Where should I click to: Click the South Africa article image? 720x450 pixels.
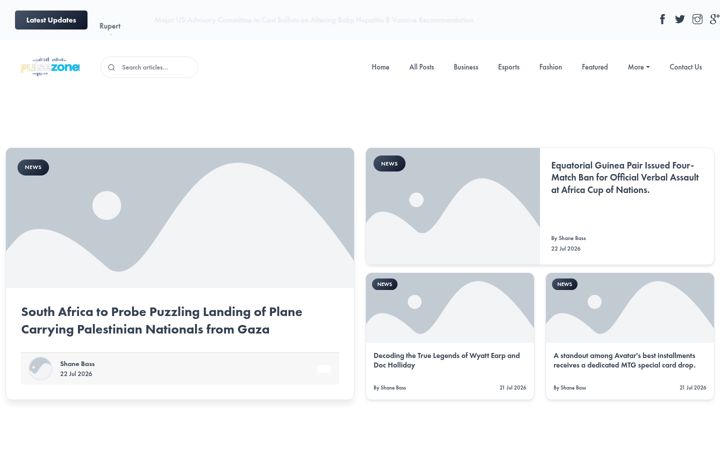(180, 218)
